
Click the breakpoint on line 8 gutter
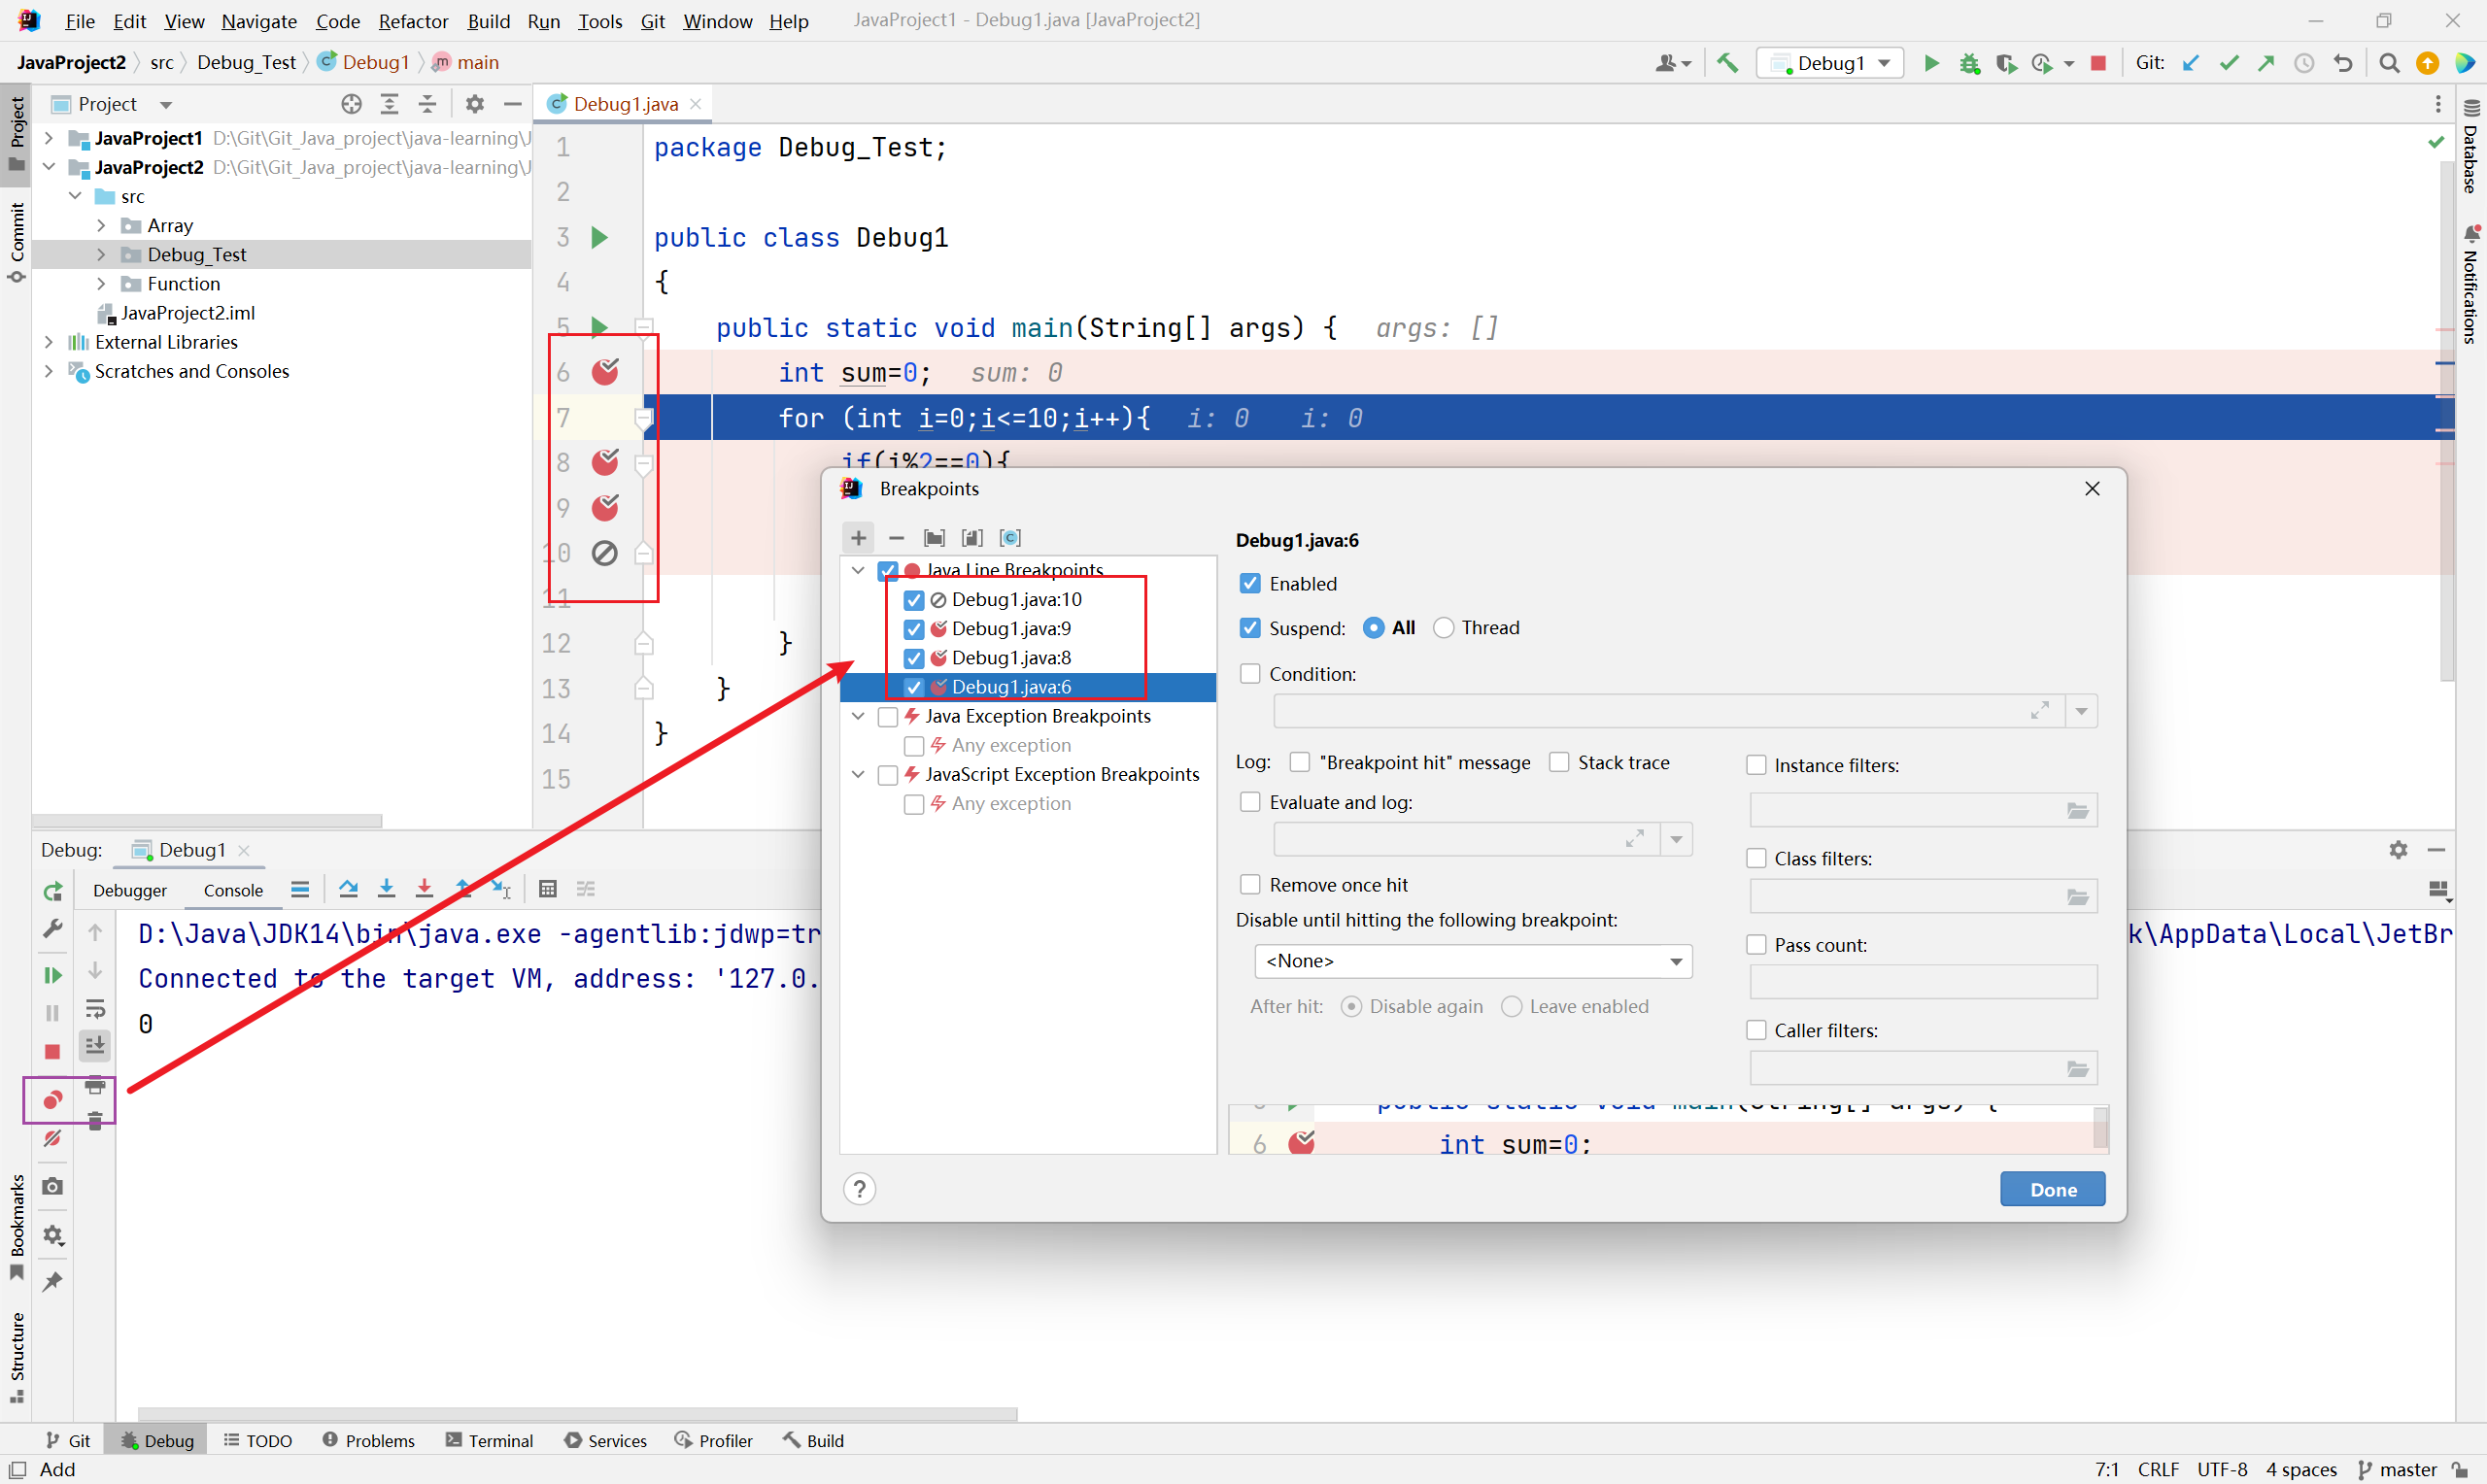(605, 462)
